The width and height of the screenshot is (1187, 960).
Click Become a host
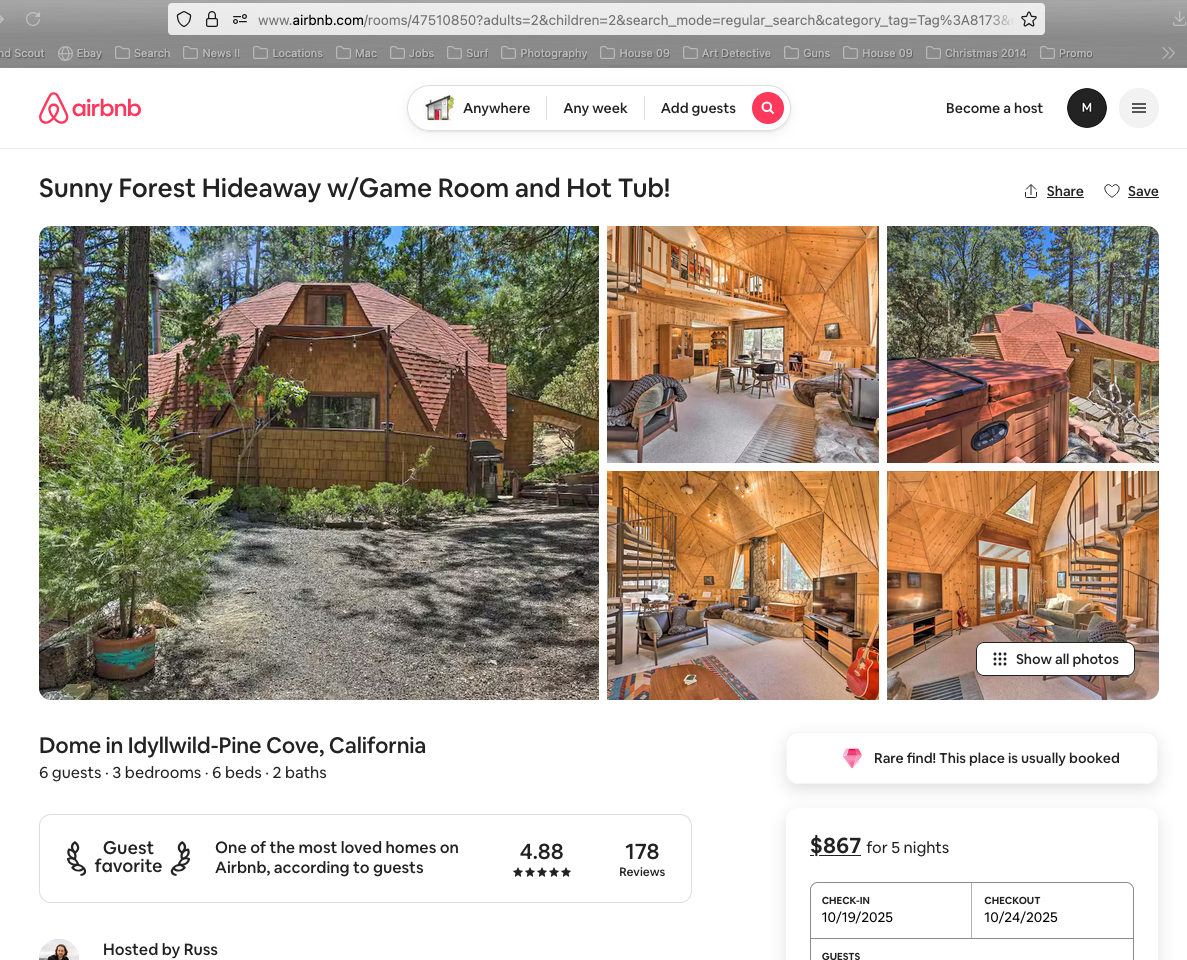[x=994, y=108]
